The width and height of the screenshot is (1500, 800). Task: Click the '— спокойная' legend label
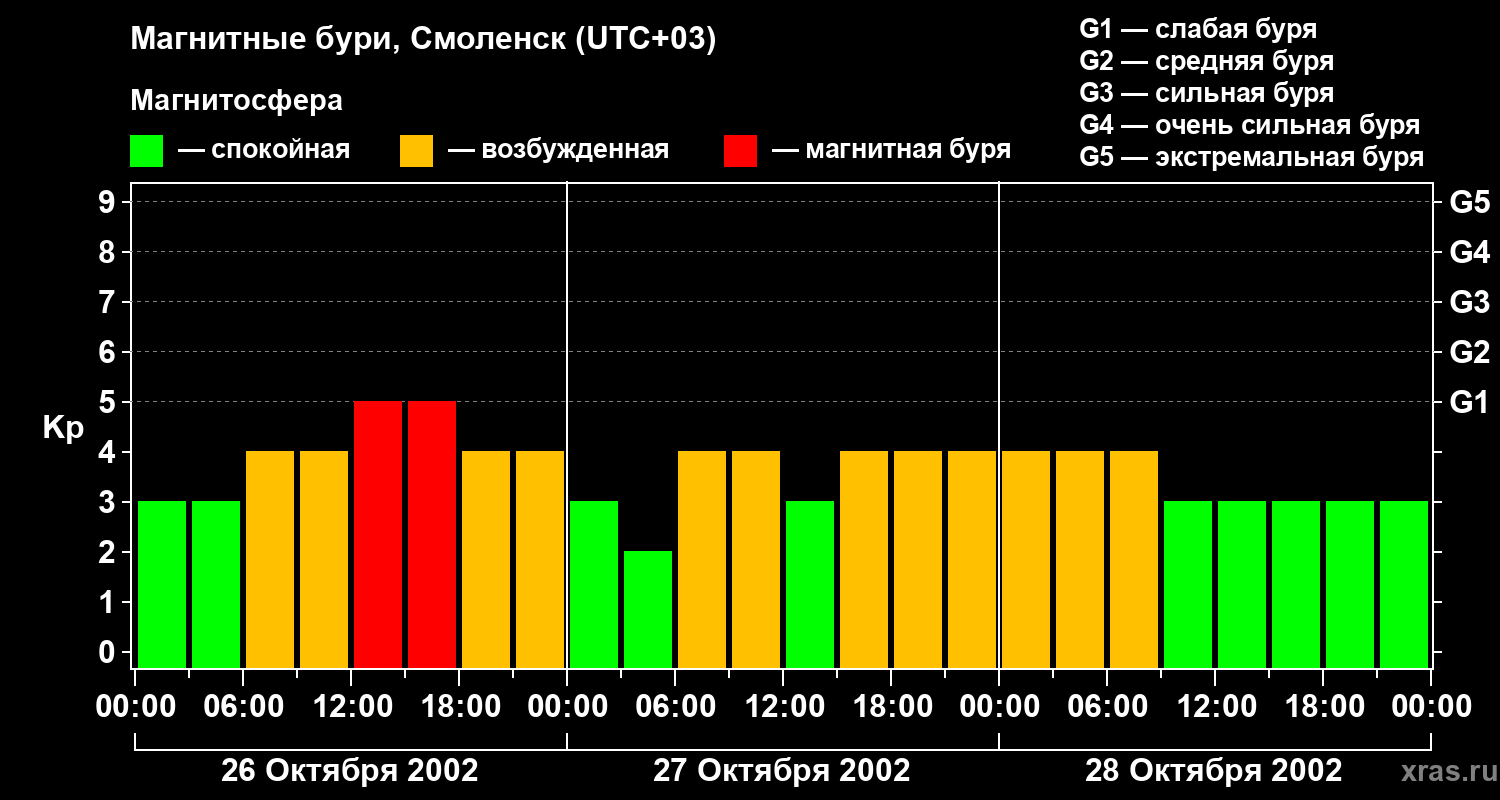264,151
